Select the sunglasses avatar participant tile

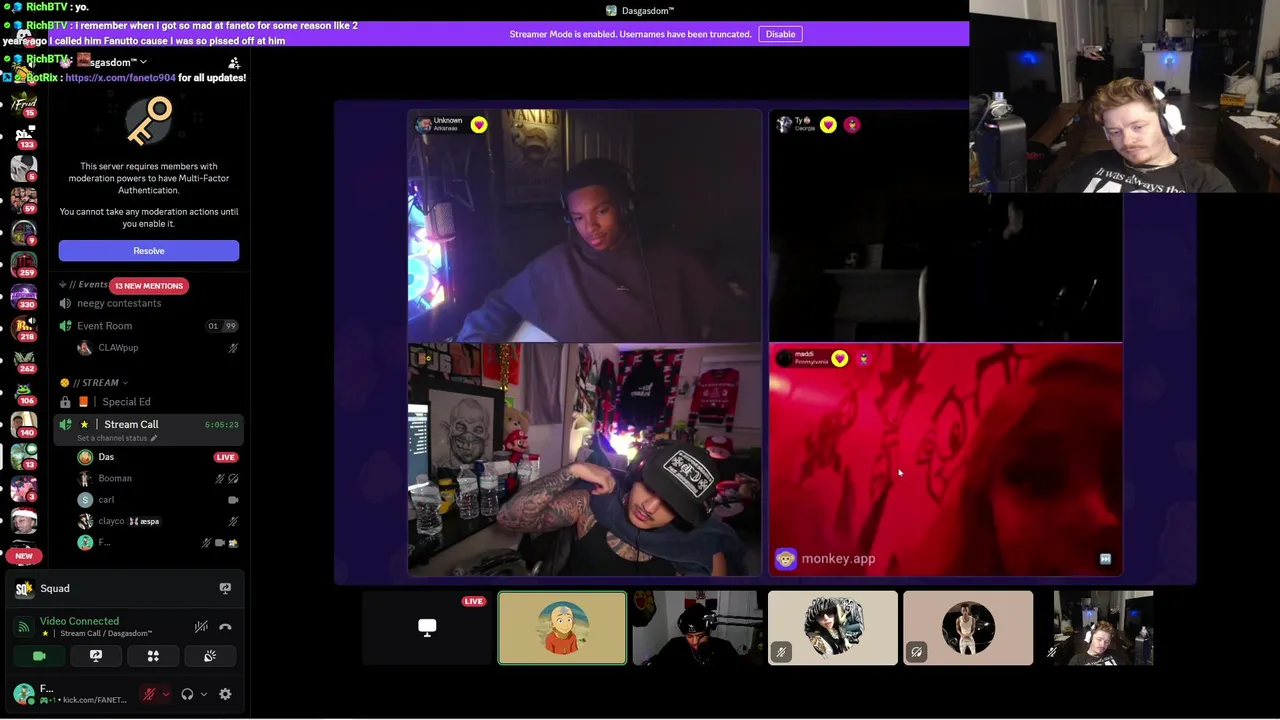point(832,628)
